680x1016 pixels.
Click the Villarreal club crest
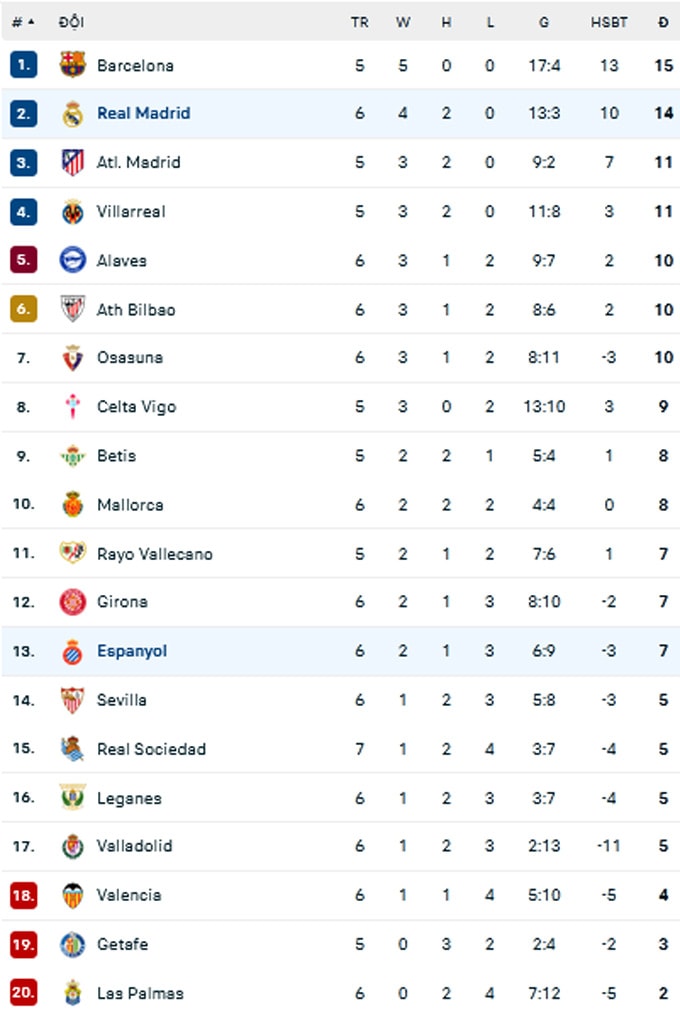[x=73, y=212]
